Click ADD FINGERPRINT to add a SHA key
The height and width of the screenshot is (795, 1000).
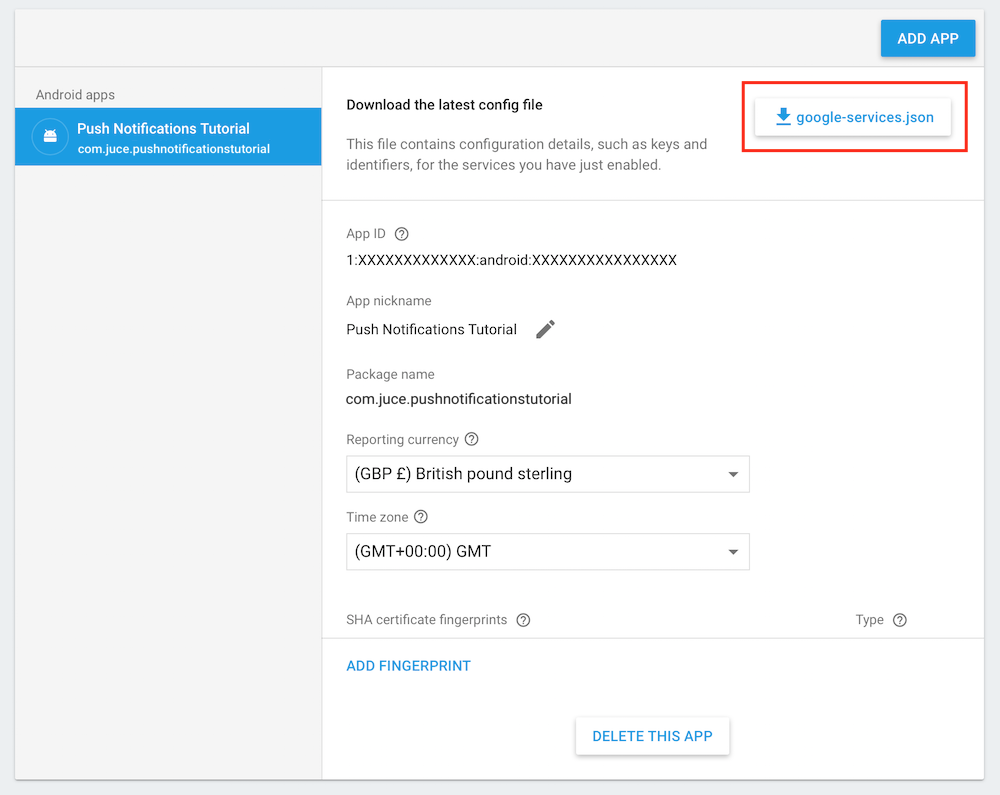(x=408, y=665)
